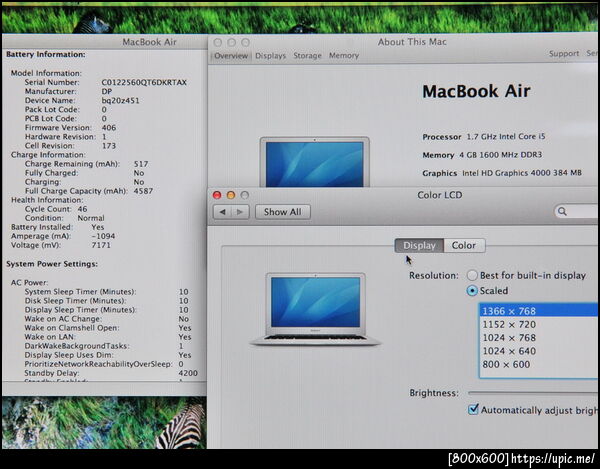The height and width of the screenshot is (469, 600).
Task: Click the Firmware Version value 406
Action: point(109,128)
